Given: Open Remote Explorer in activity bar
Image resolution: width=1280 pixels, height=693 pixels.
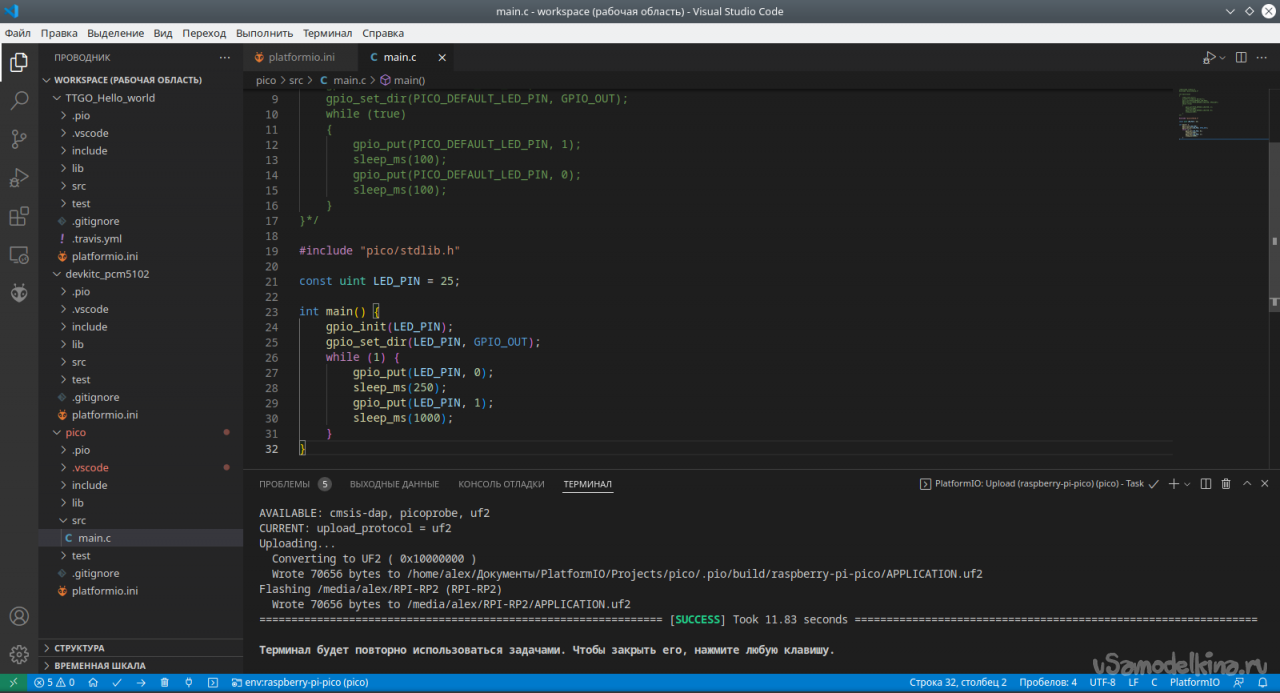Looking at the screenshot, I should tap(19, 255).
